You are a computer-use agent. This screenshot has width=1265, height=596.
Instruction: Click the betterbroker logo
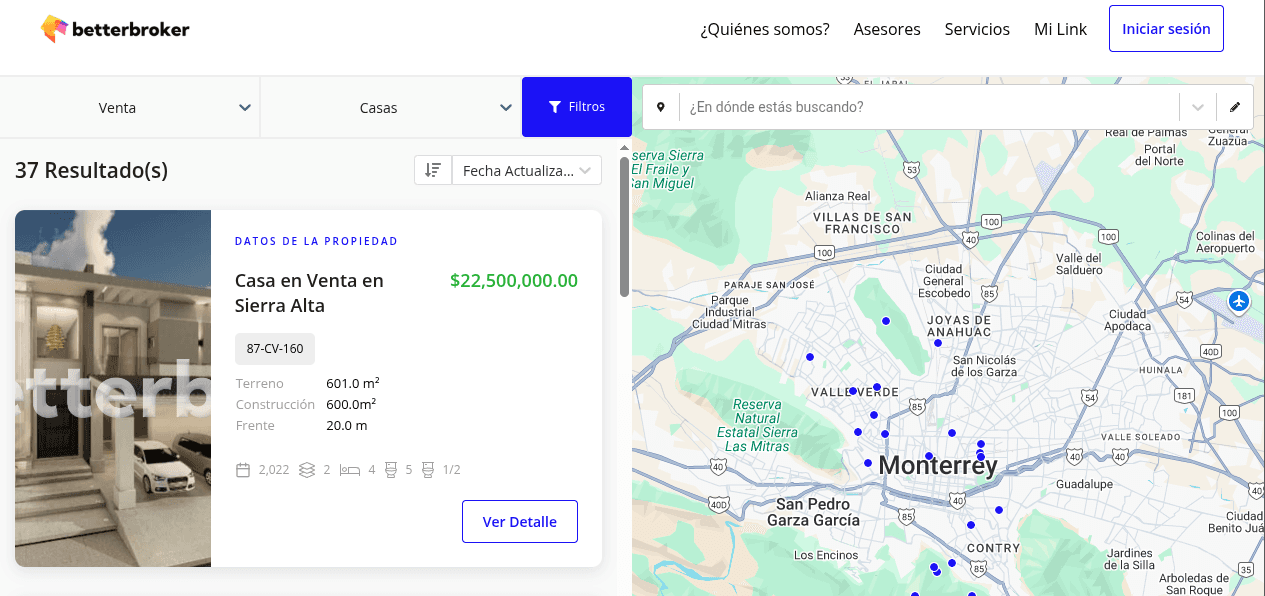[x=115, y=29]
